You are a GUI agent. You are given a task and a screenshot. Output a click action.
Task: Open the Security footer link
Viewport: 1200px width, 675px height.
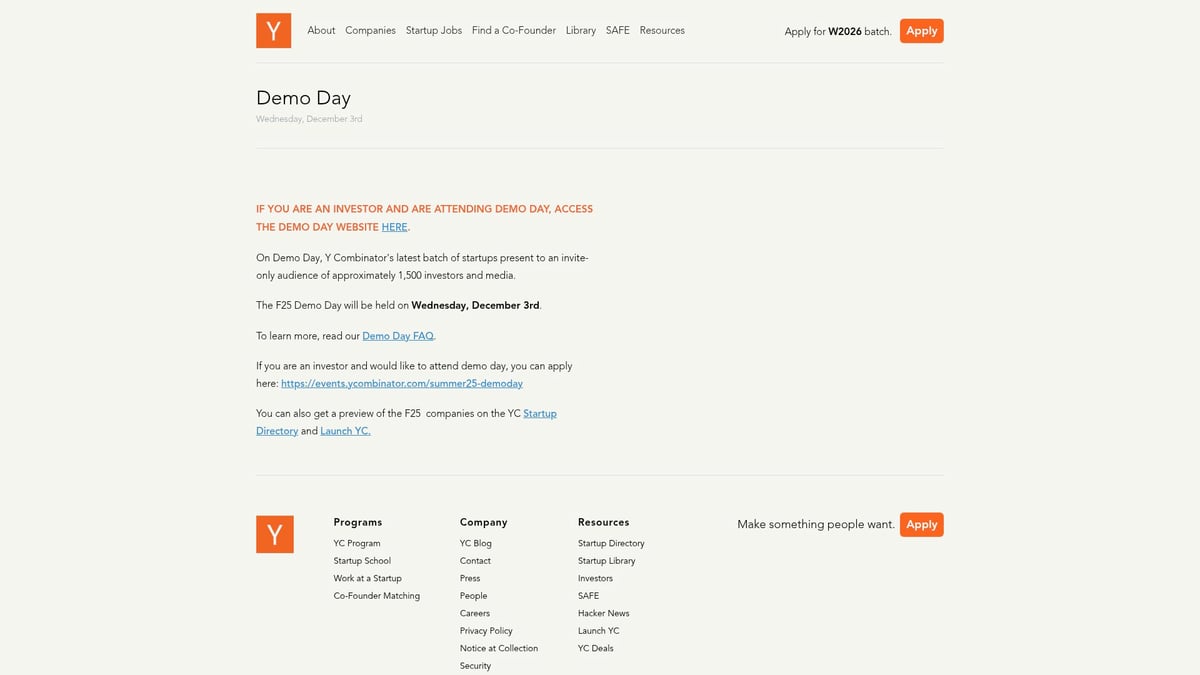tap(476, 666)
